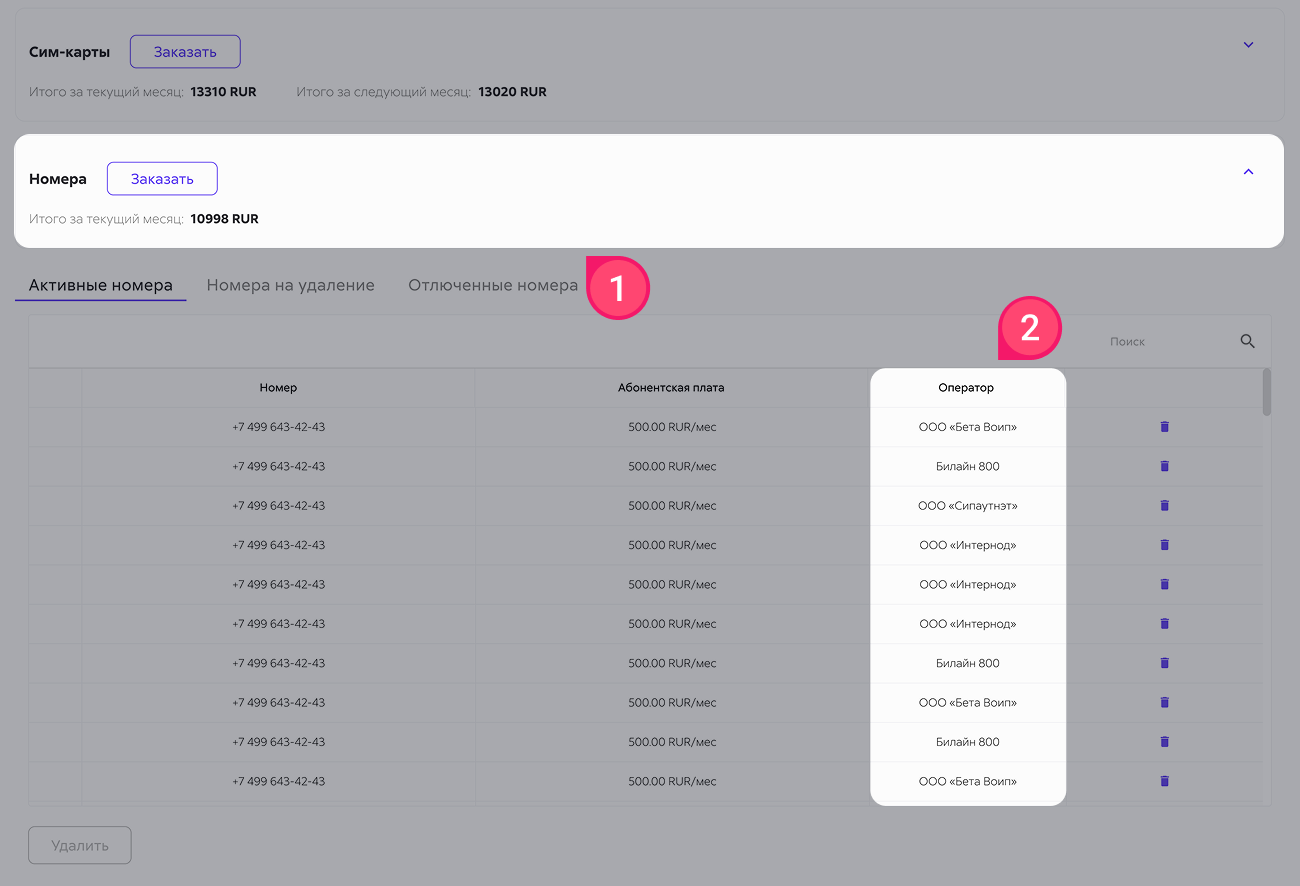Click trash icon in first table row
1300x886 pixels.
1164,427
